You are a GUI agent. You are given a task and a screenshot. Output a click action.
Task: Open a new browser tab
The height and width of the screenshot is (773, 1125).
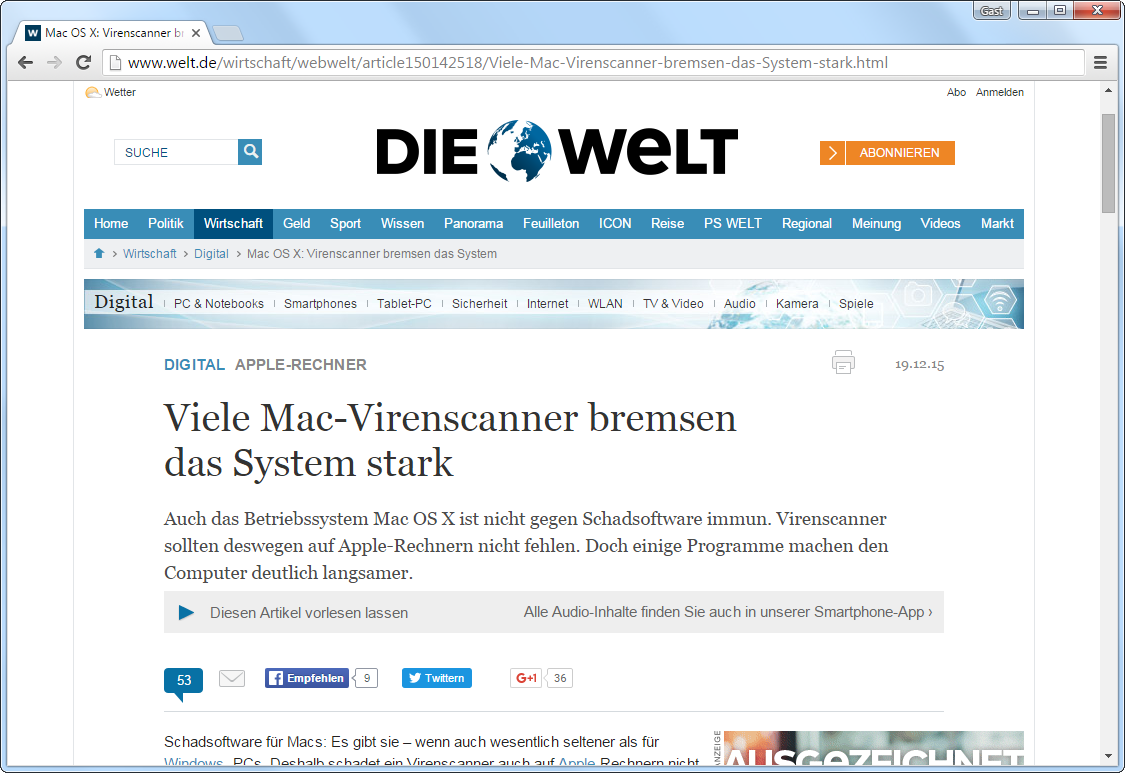point(228,34)
